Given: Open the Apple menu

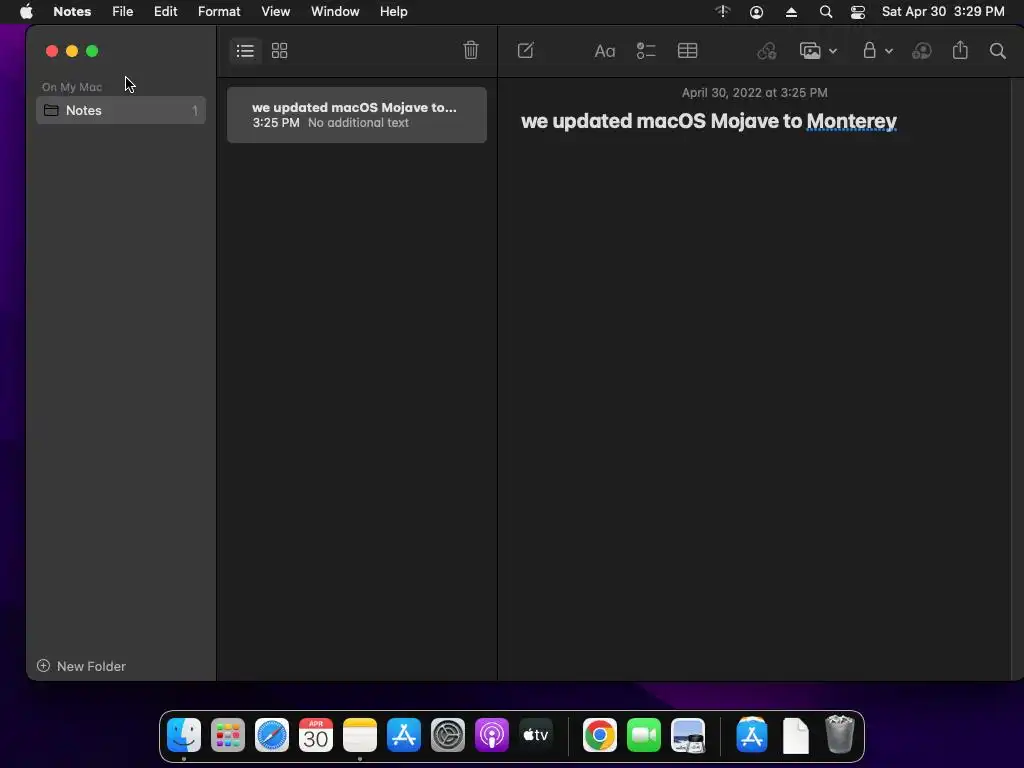Looking at the screenshot, I should [x=26, y=11].
